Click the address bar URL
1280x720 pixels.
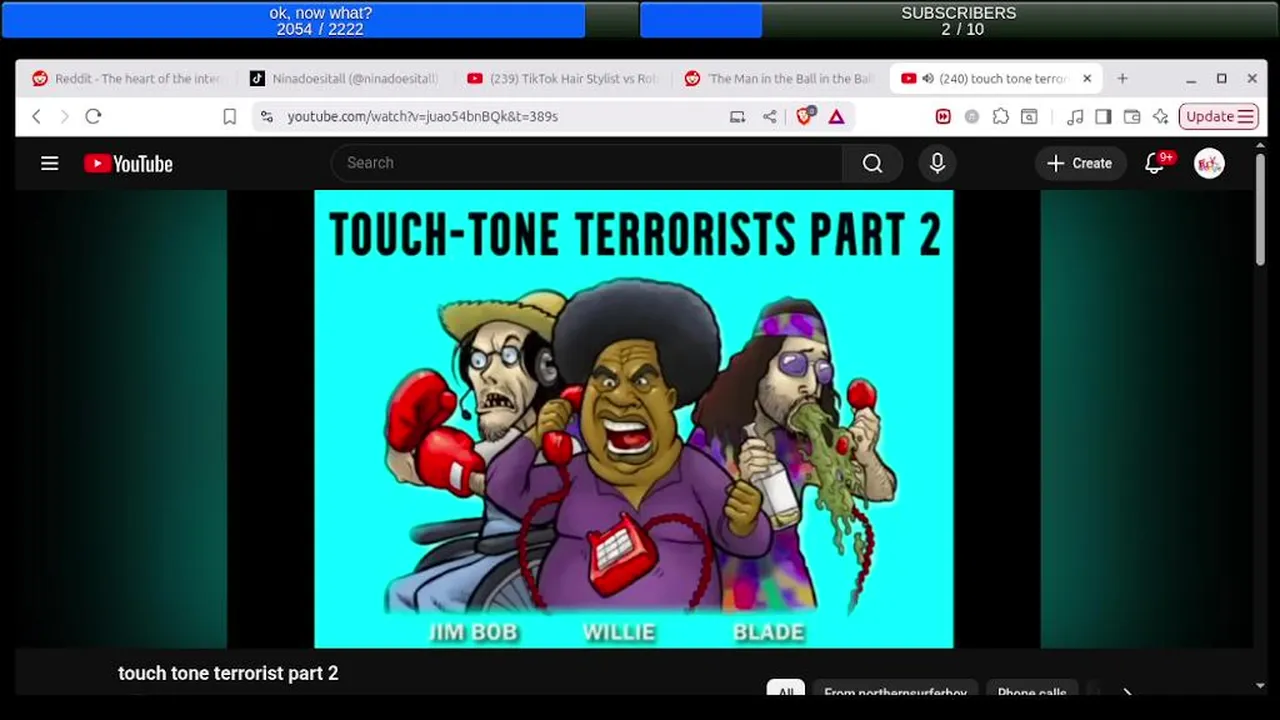pos(422,117)
